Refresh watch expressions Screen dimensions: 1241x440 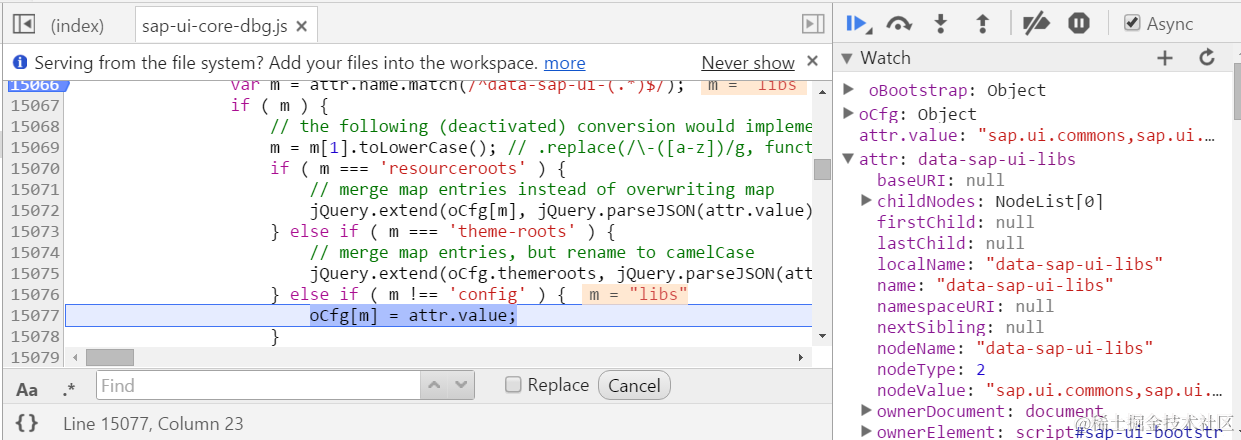1207,58
